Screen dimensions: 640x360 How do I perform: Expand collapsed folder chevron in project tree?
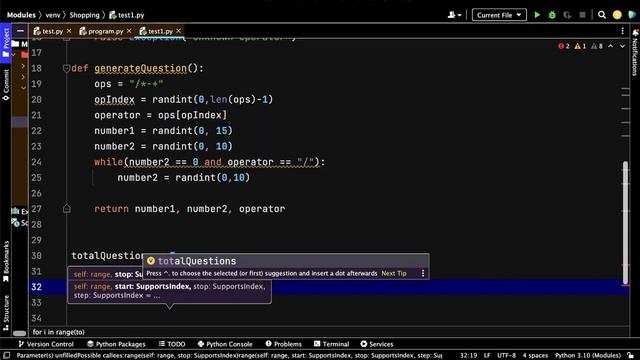(23, 65)
